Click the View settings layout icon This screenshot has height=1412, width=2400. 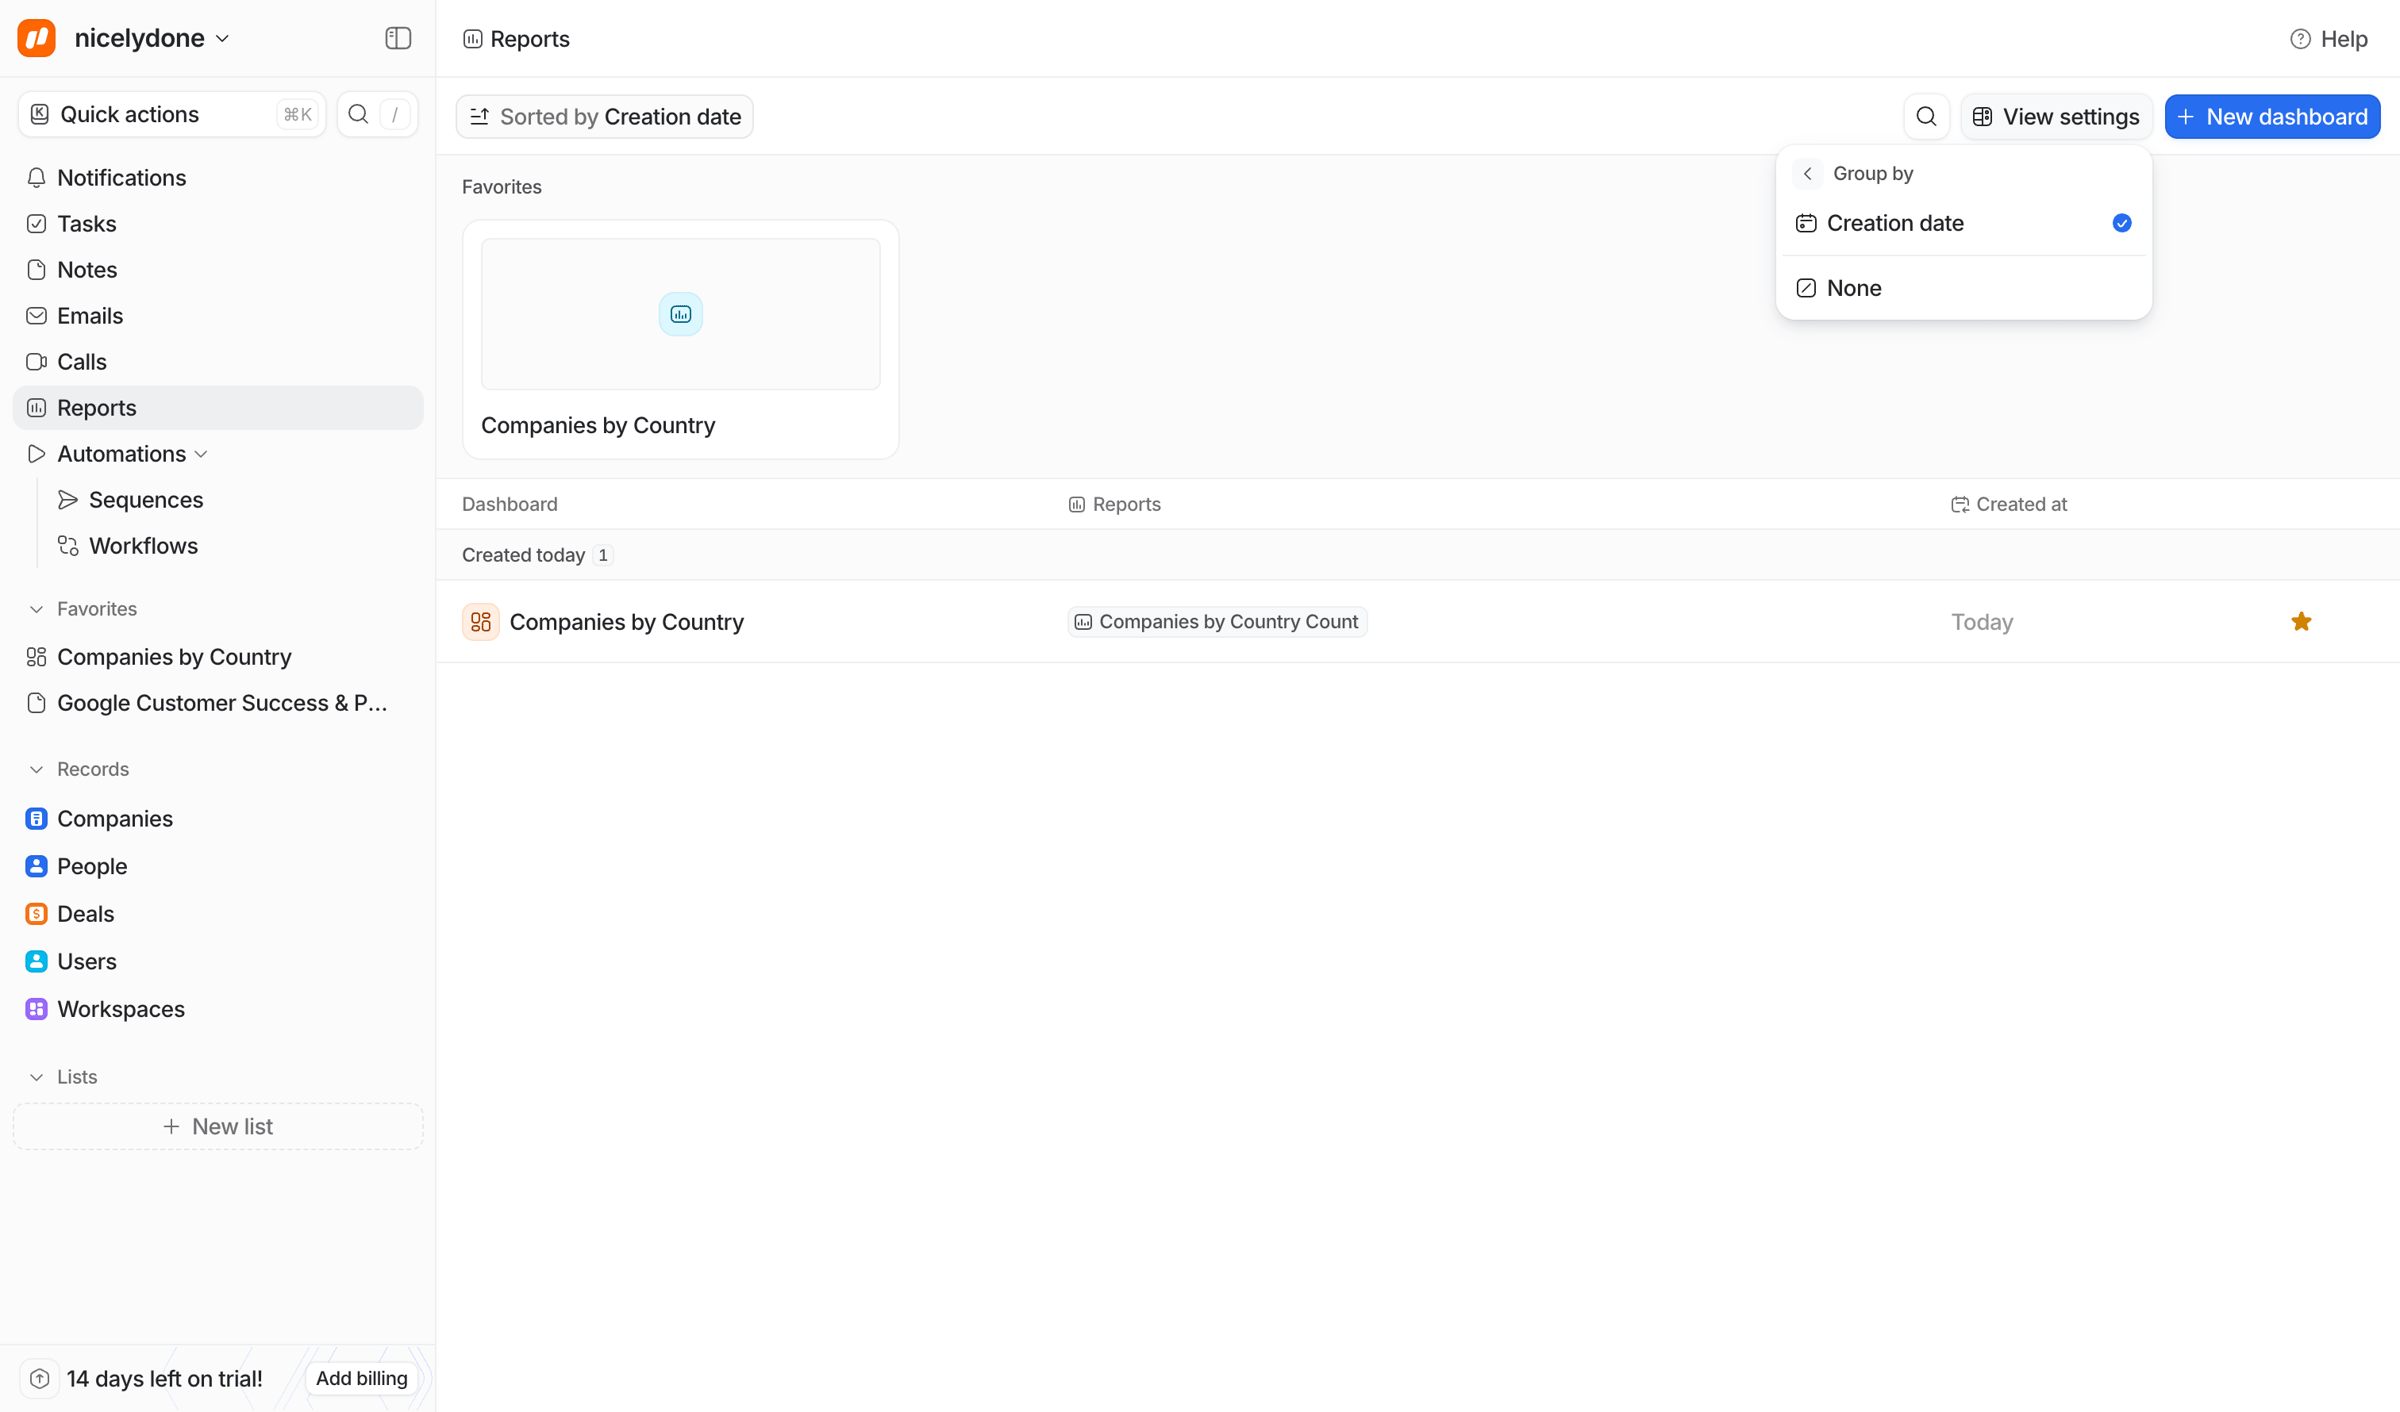(1982, 117)
